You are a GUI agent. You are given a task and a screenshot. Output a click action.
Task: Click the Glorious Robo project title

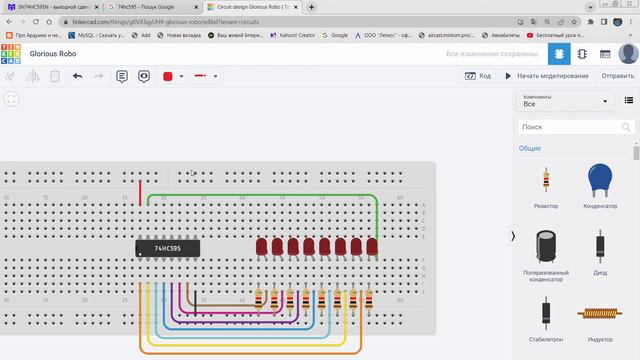coord(53,53)
